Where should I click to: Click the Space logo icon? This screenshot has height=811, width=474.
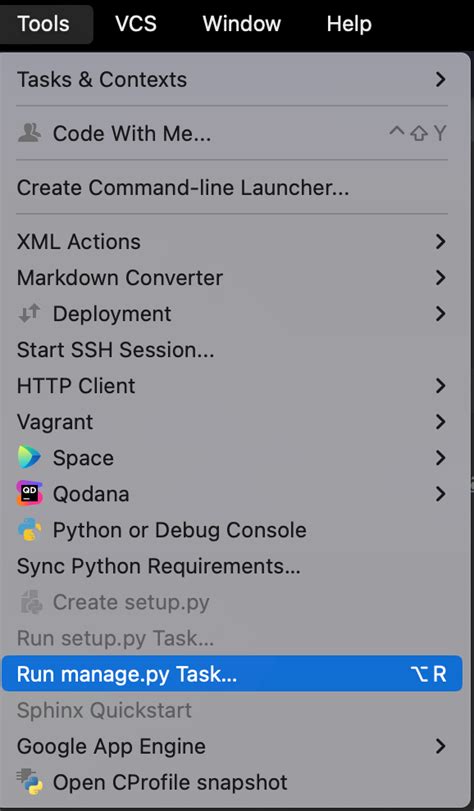29,458
